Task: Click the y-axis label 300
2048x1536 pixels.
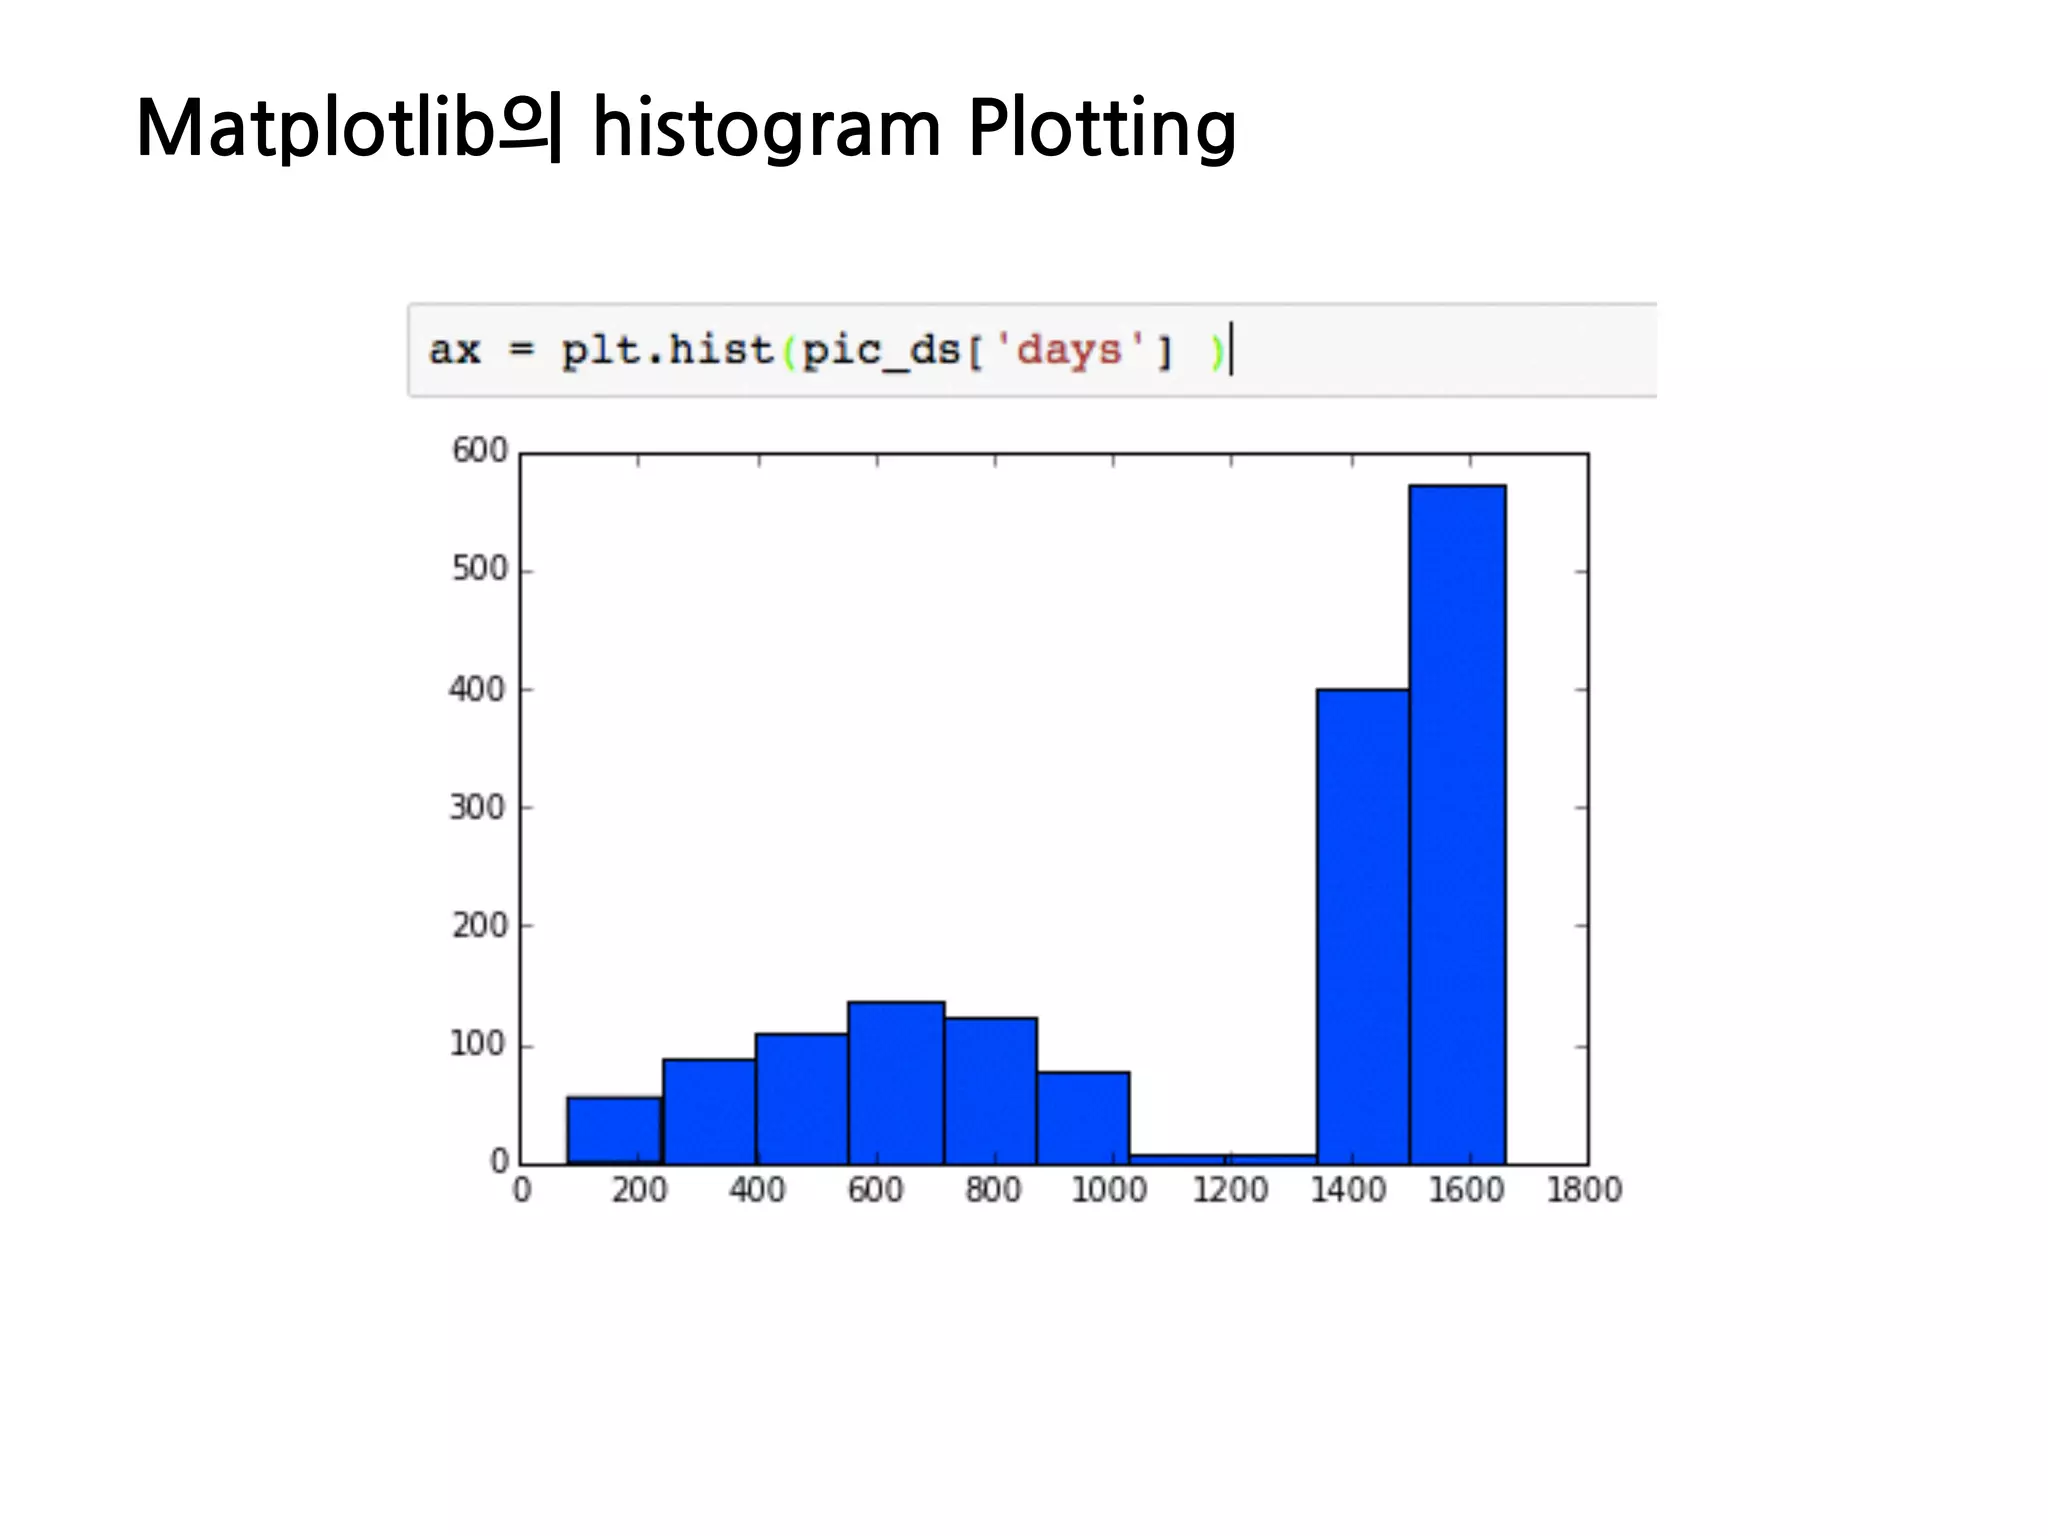Action: [x=478, y=807]
